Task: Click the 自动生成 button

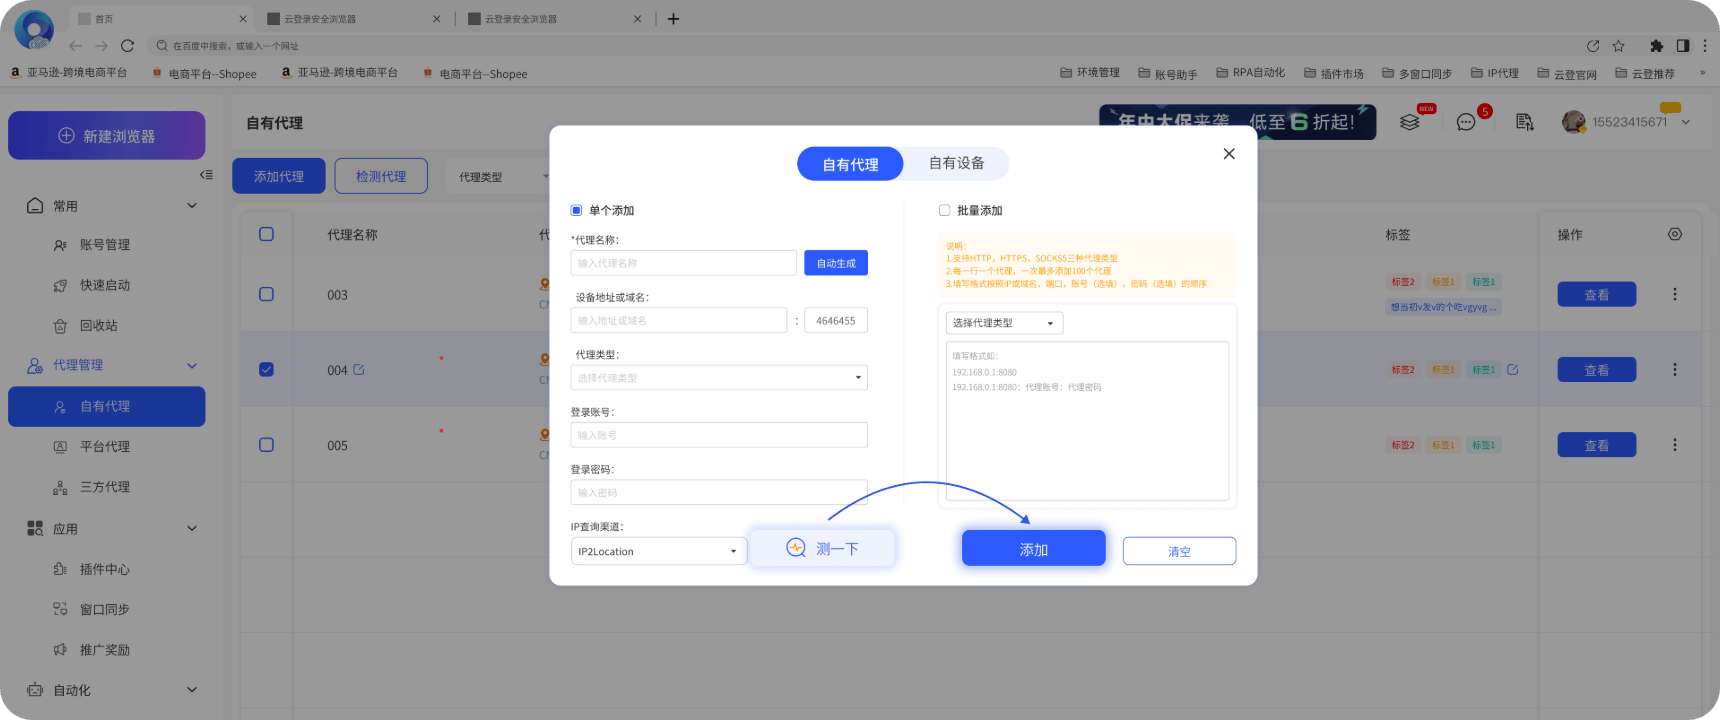Action: [835, 263]
